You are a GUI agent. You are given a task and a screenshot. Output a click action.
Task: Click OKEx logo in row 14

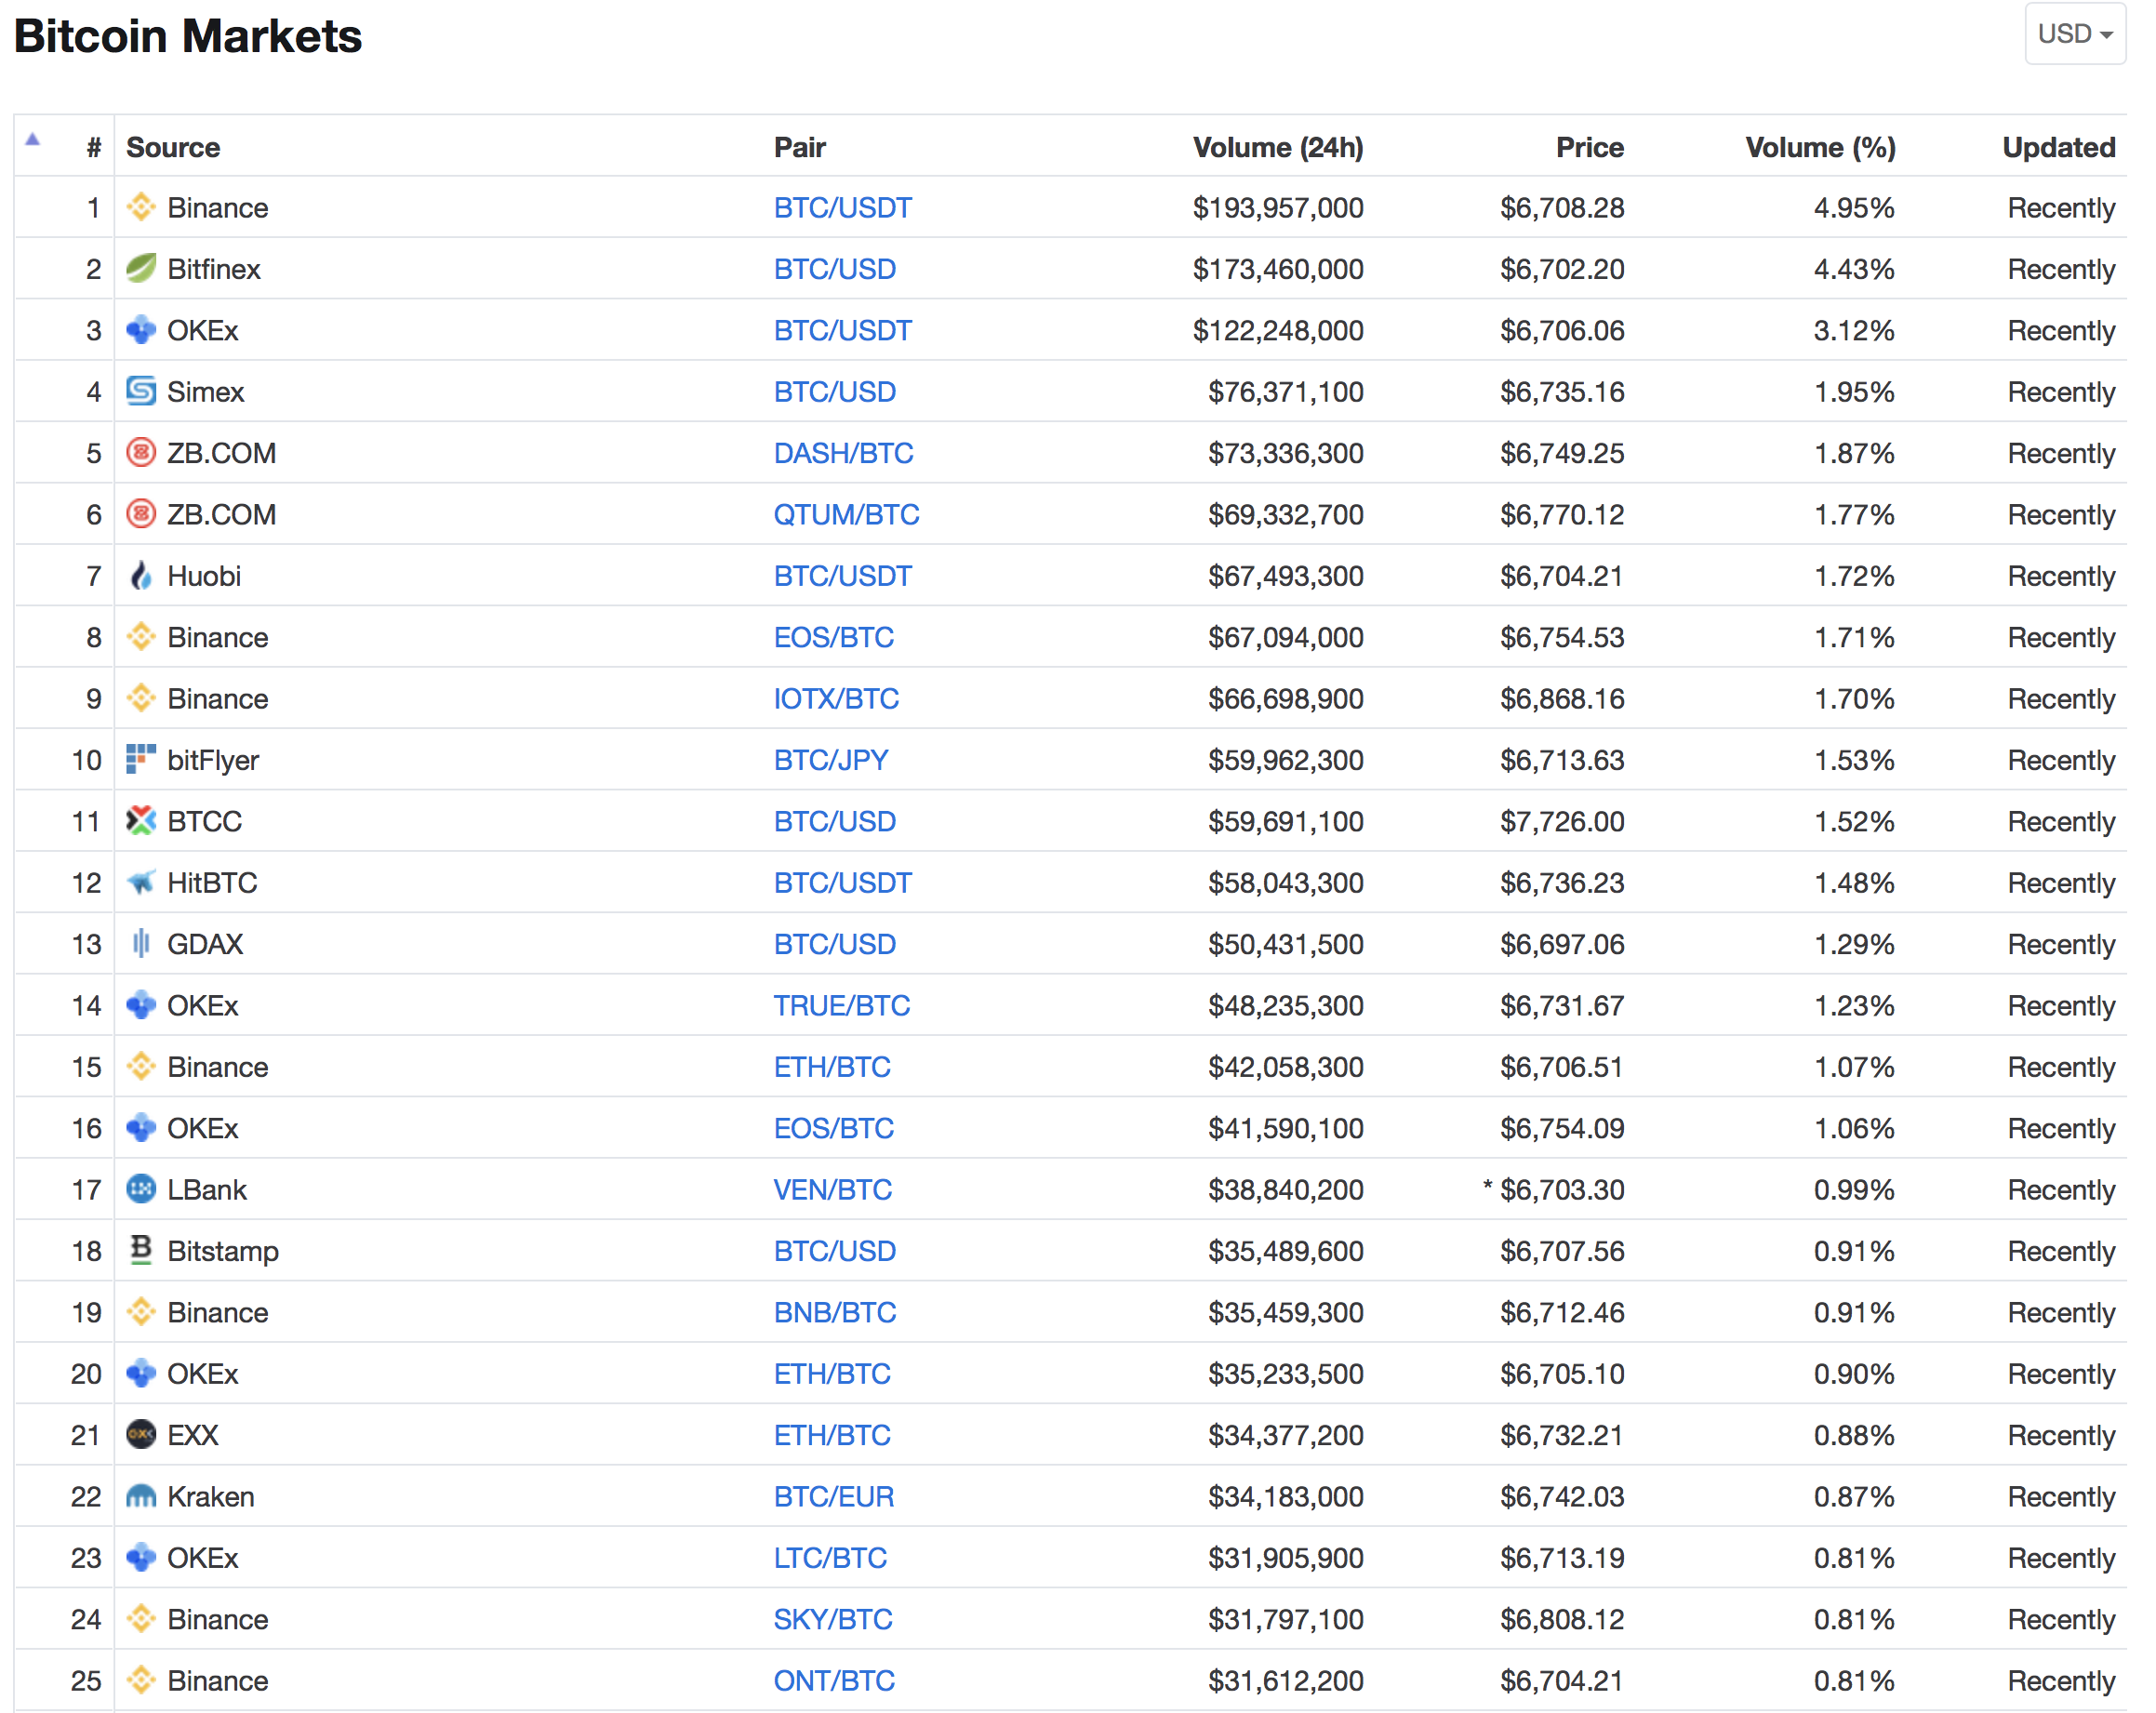(x=141, y=1004)
